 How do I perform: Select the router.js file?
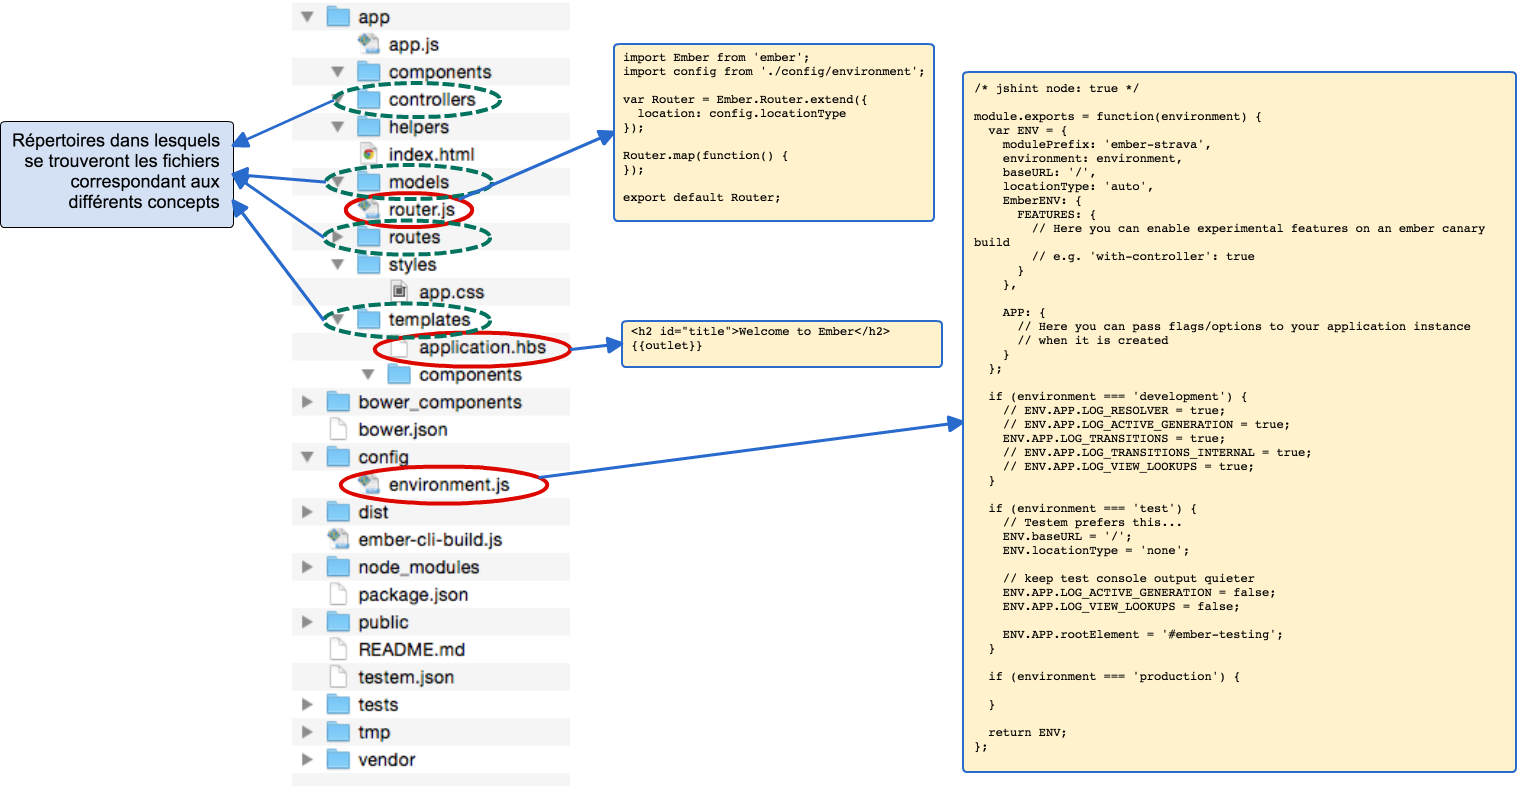[x=421, y=210]
